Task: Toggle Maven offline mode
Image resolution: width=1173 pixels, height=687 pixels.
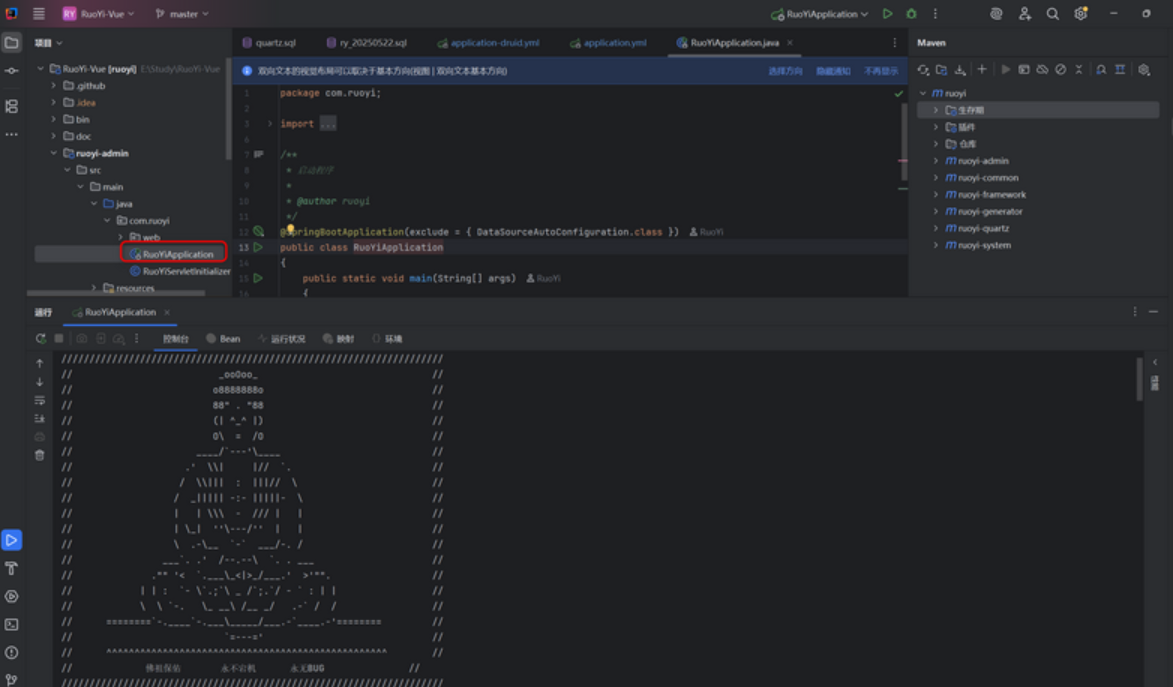Action: coord(1042,70)
